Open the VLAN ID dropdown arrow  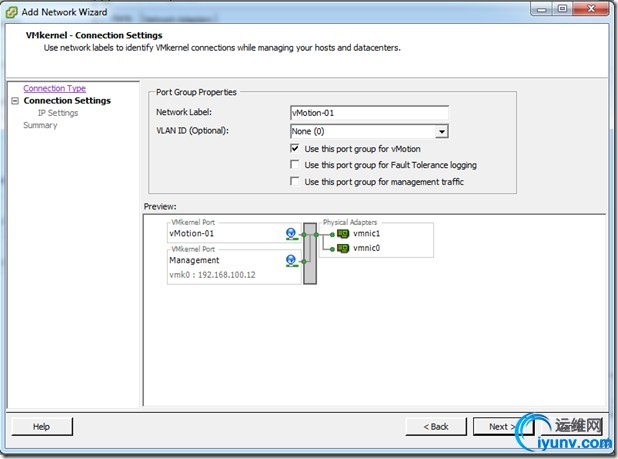[442, 131]
